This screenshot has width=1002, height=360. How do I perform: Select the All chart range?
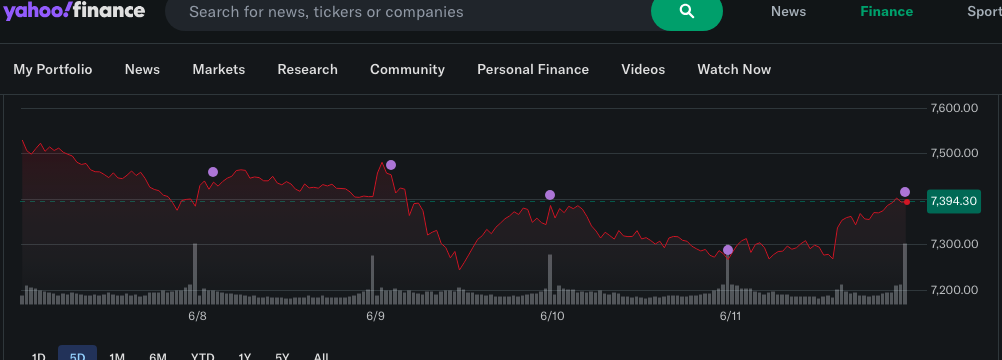[x=321, y=356]
